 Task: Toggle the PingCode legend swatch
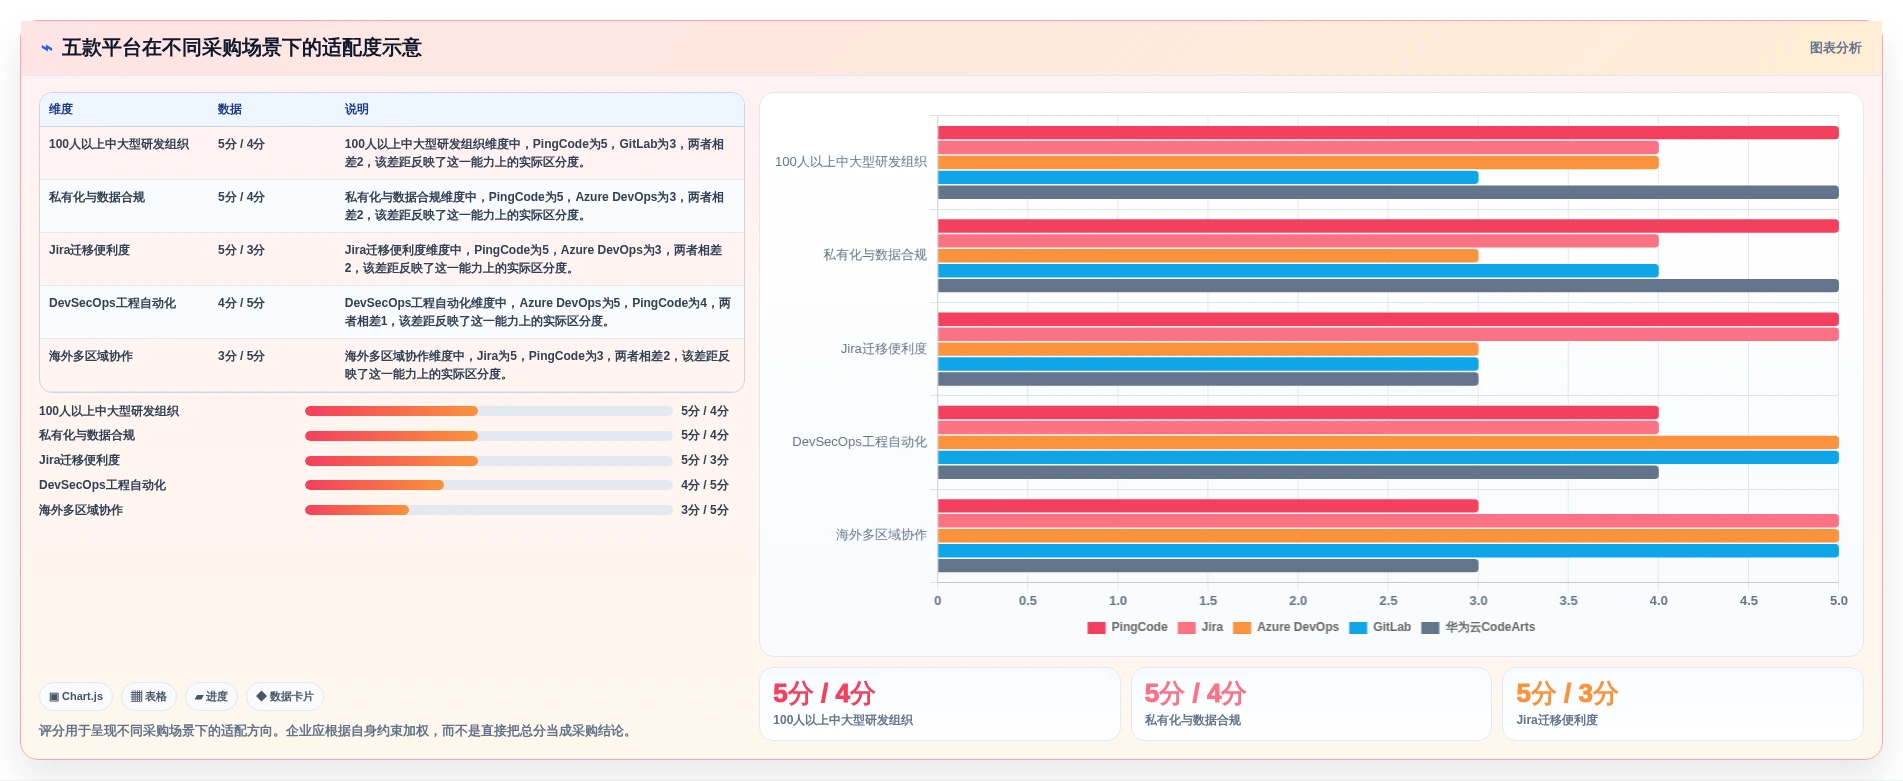pyautogui.click(x=1096, y=628)
